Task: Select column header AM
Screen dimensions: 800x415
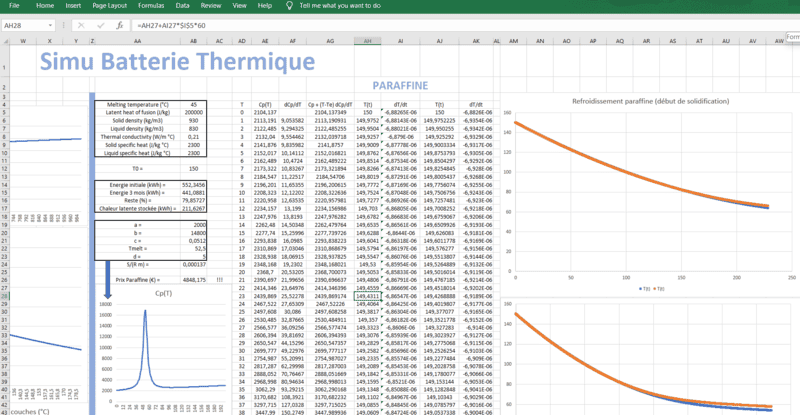Action: pyautogui.click(x=513, y=41)
